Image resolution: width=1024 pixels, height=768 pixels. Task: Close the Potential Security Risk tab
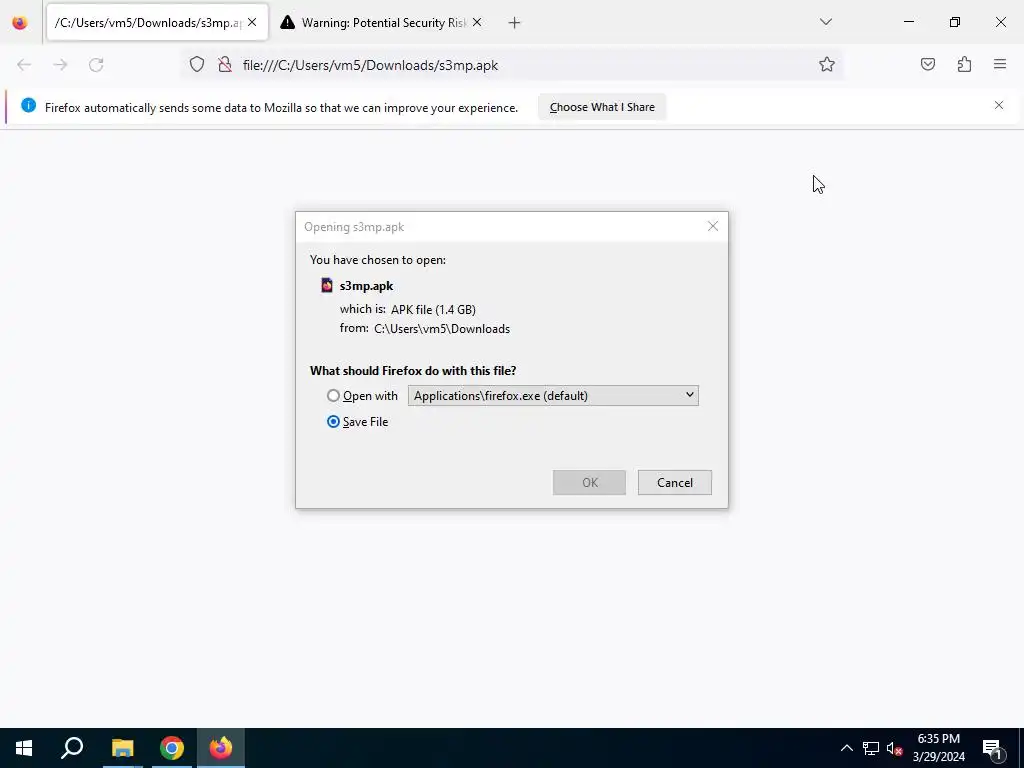[x=477, y=22]
